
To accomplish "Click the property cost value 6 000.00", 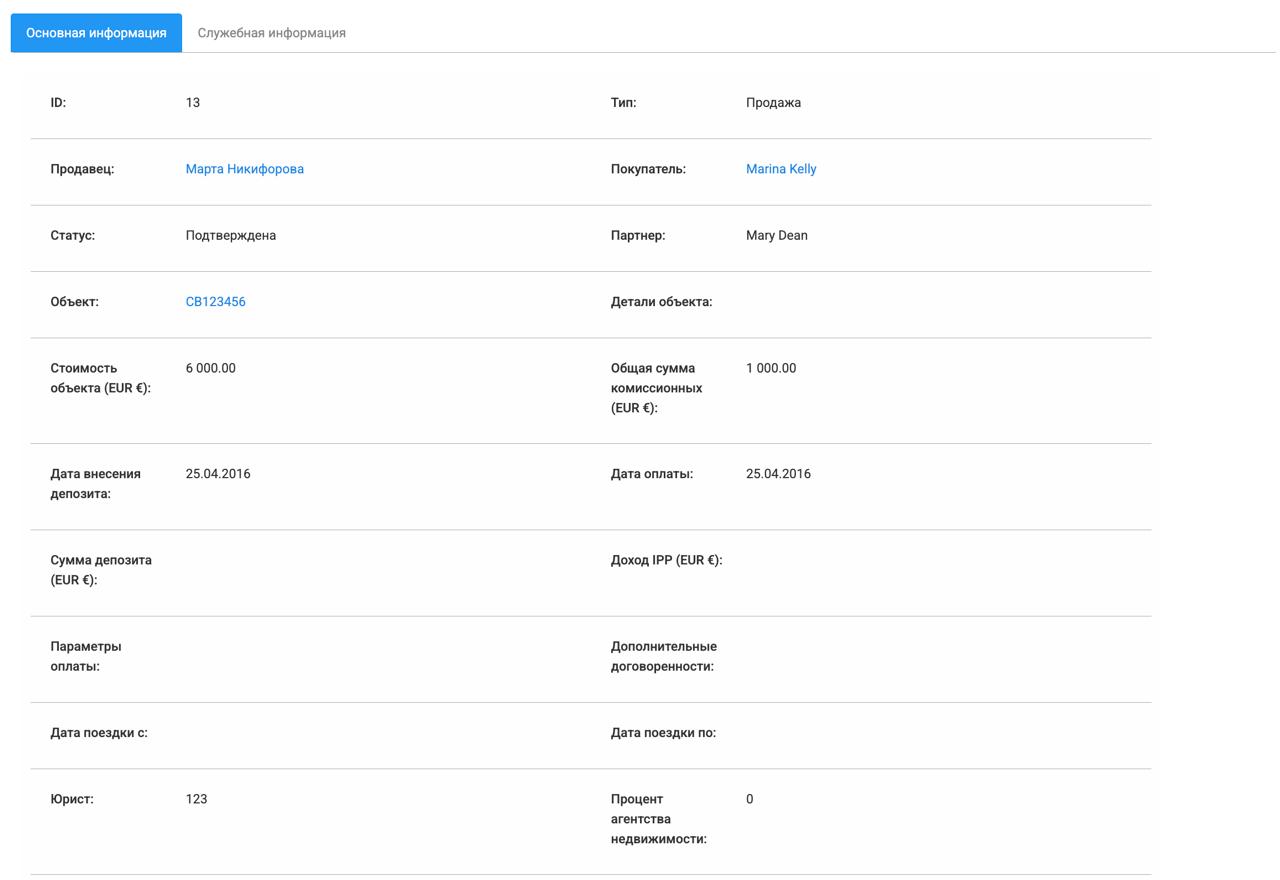I will [211, 368].
